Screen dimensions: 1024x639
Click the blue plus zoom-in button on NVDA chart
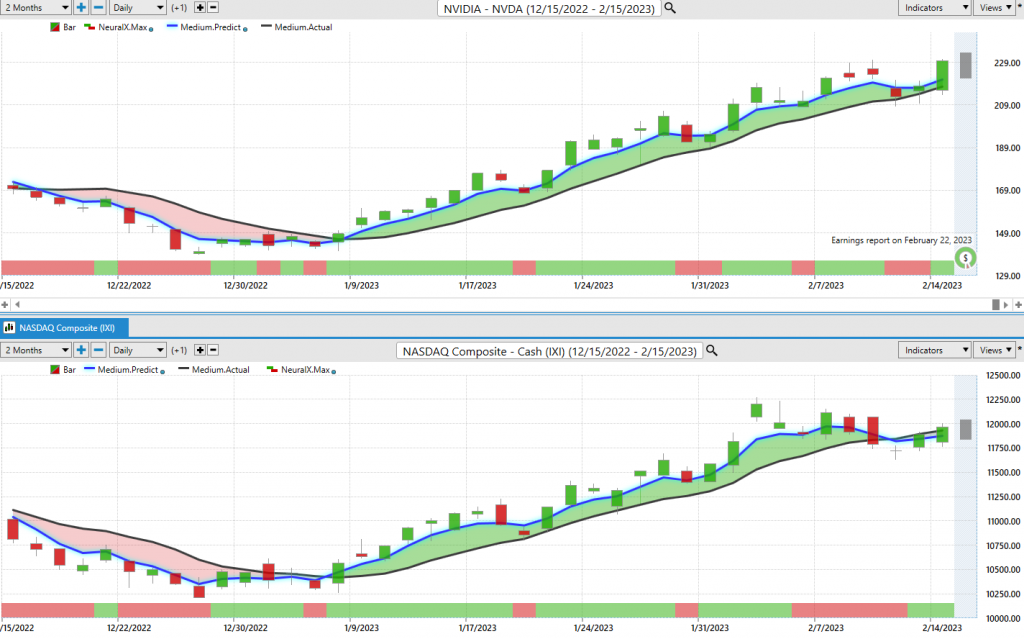pyautogui.click(x=81, y=8)
